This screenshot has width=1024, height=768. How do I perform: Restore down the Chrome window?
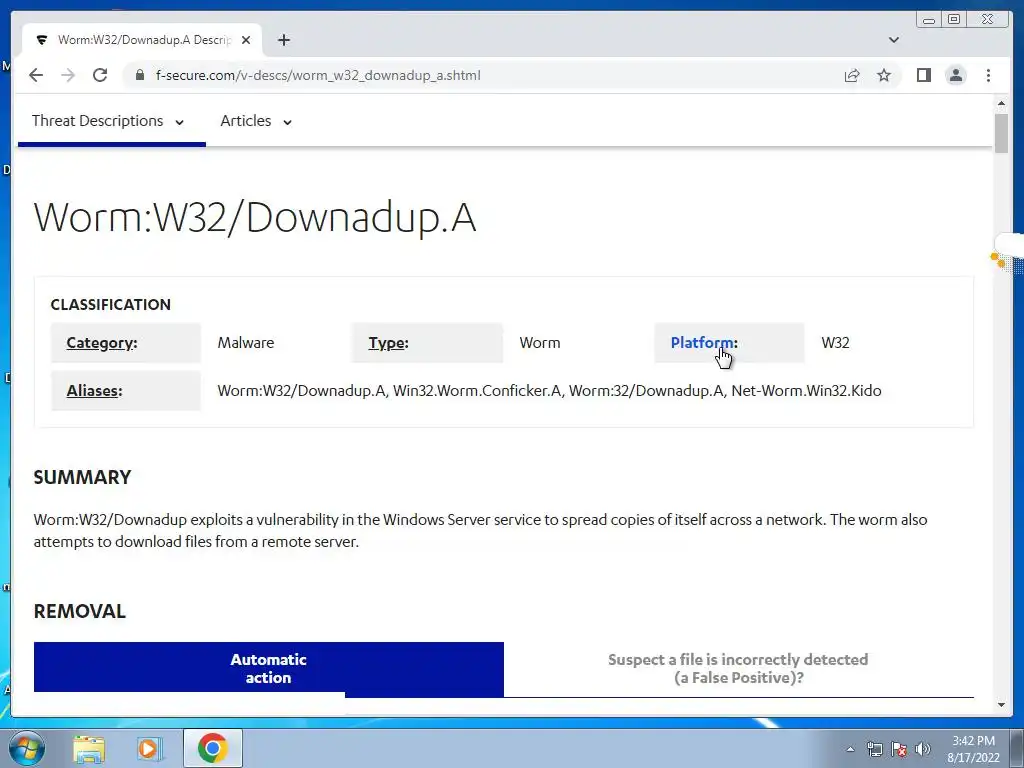point(953,20)
